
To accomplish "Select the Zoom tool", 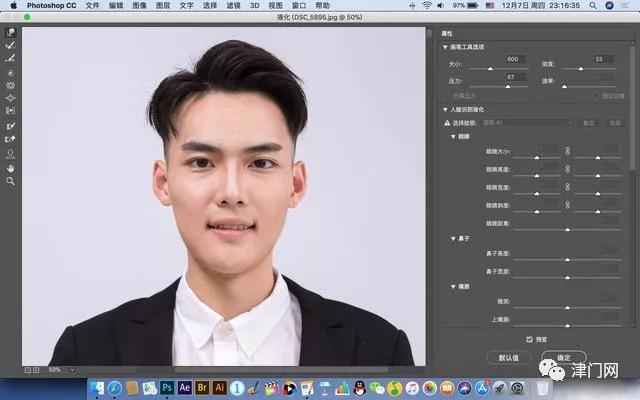I will click(10, 181).
